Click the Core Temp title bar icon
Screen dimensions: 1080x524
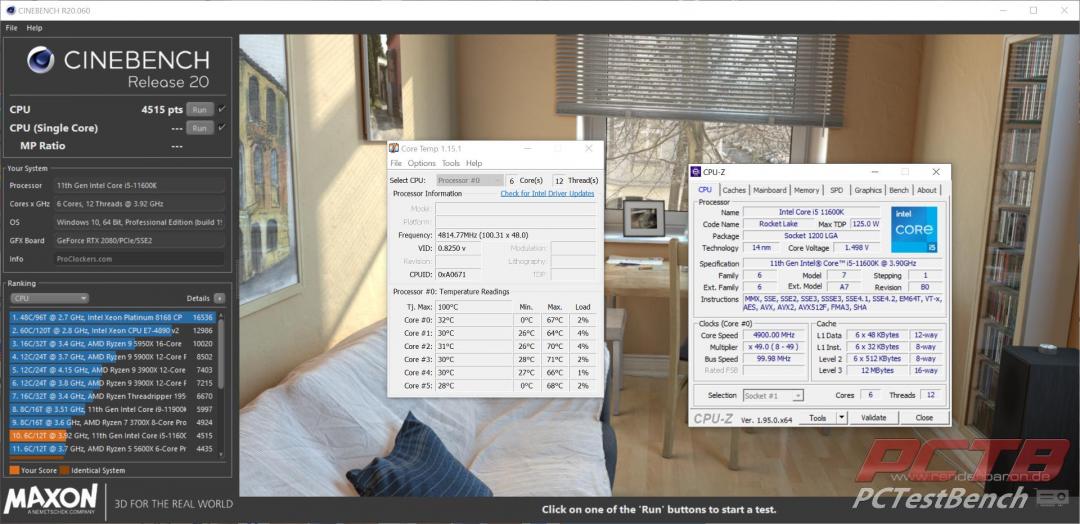pyautogui.click(x=394, y=149)
